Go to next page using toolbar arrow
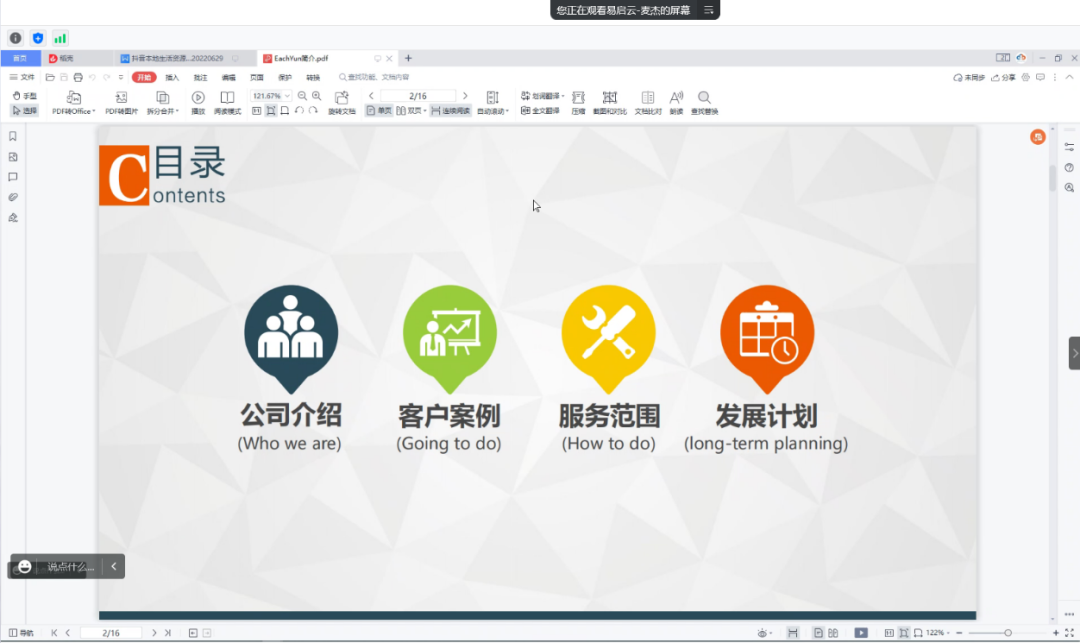The width and height of the screenshot is (1080, 643). click(x=465, y=96)
